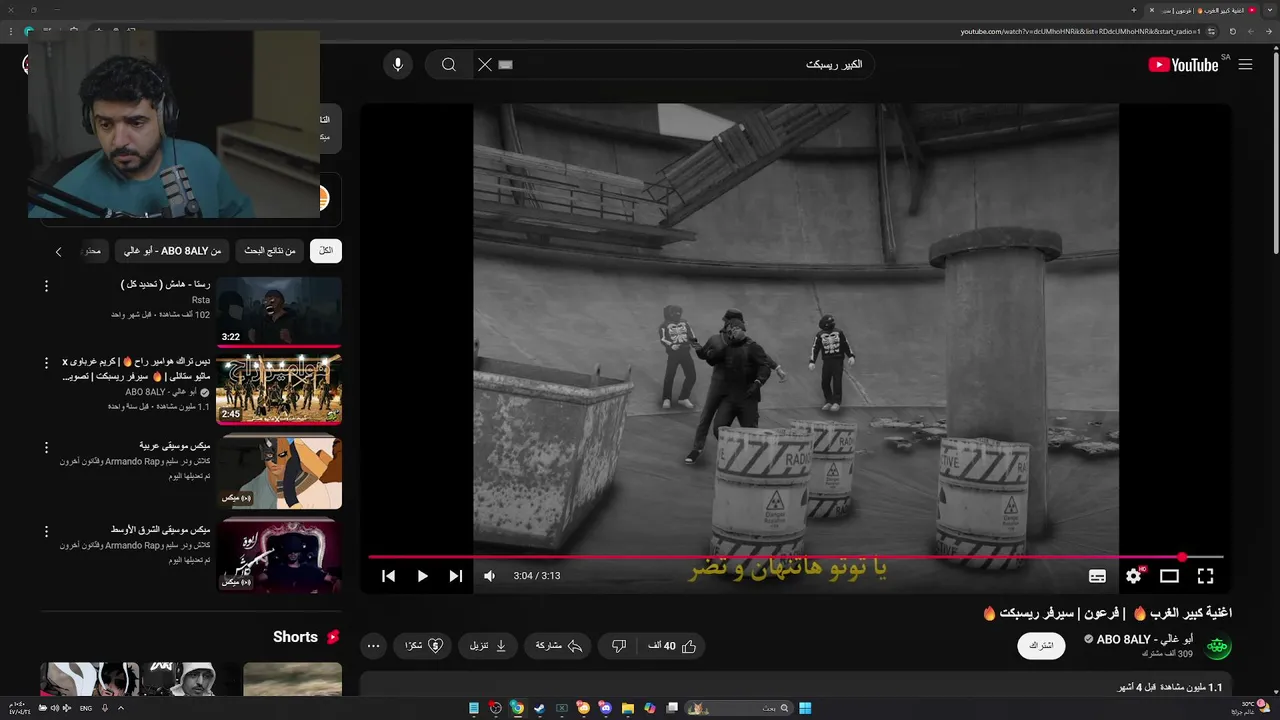Screen dimensions: 1280x720
Task: Download the video using تنزيل
Action: click(488, 646)
